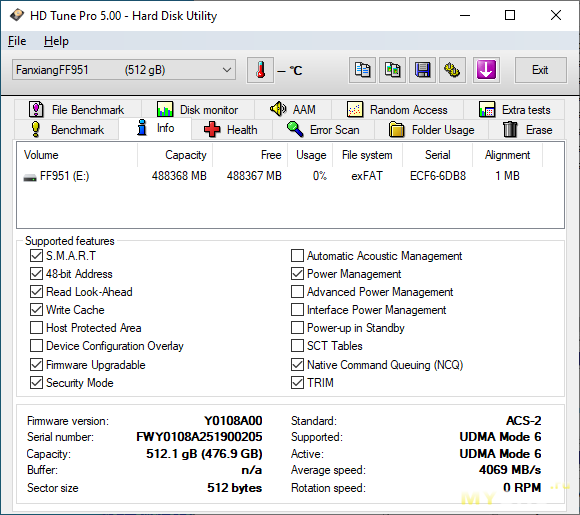Click the 488367 MB free value
The height and width of the screenshot is (515, 580).
254,176
